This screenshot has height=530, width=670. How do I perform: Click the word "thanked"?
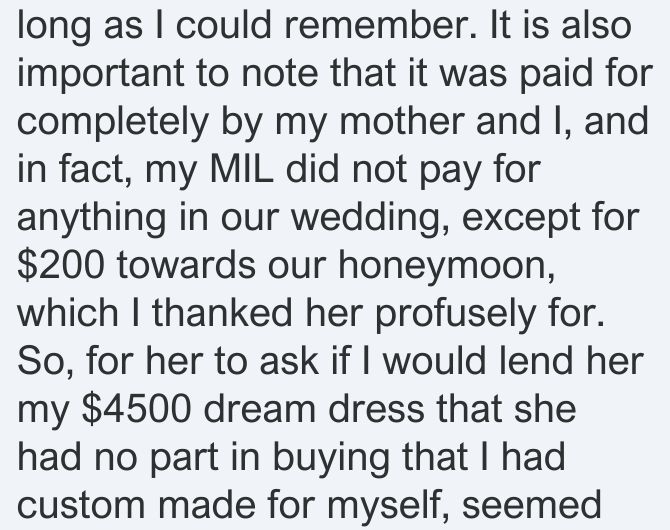pyautogui.click(x=222, y=313)
